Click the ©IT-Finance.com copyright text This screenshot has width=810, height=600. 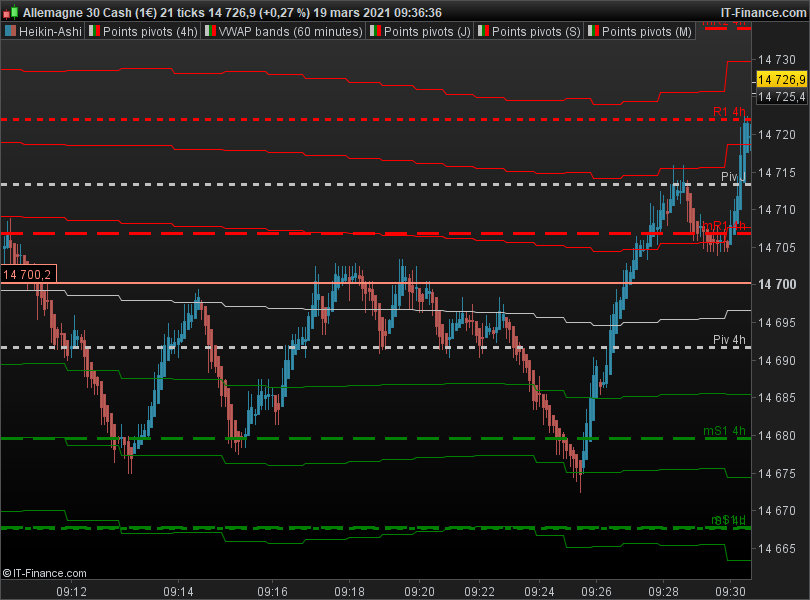44,573
